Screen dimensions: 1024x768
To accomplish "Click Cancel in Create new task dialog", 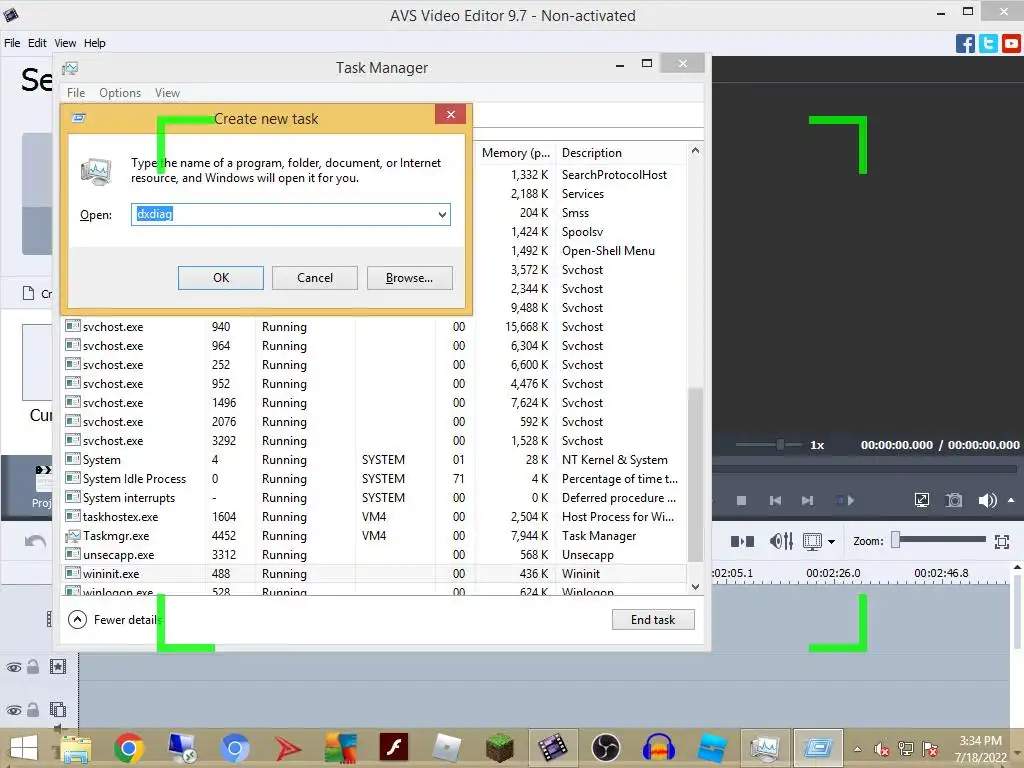I will click(315, 278).
